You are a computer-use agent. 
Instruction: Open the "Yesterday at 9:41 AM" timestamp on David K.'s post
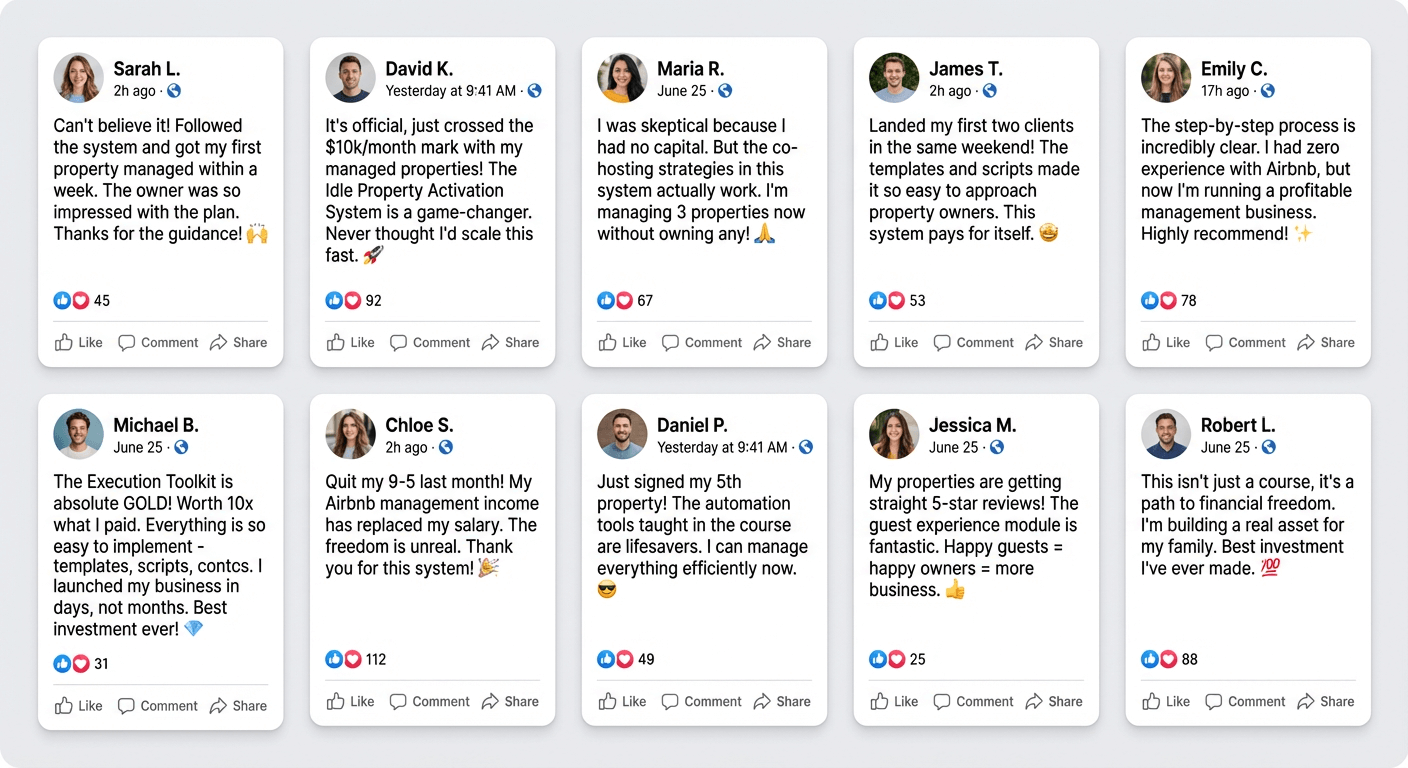click(x=451, y=91)
